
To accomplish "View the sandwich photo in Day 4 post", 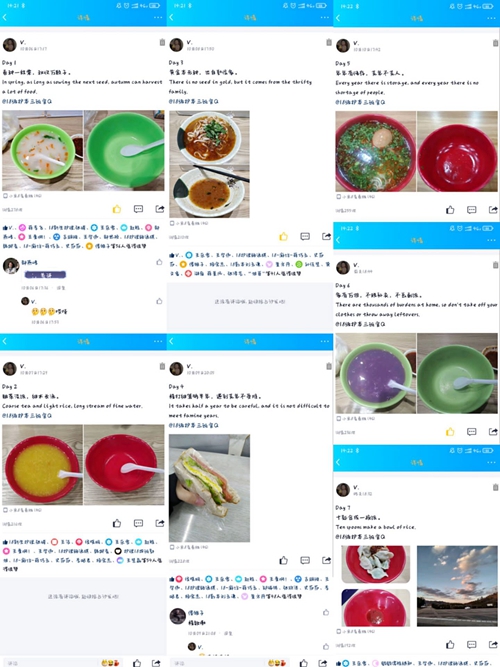I will pos(209,488).
